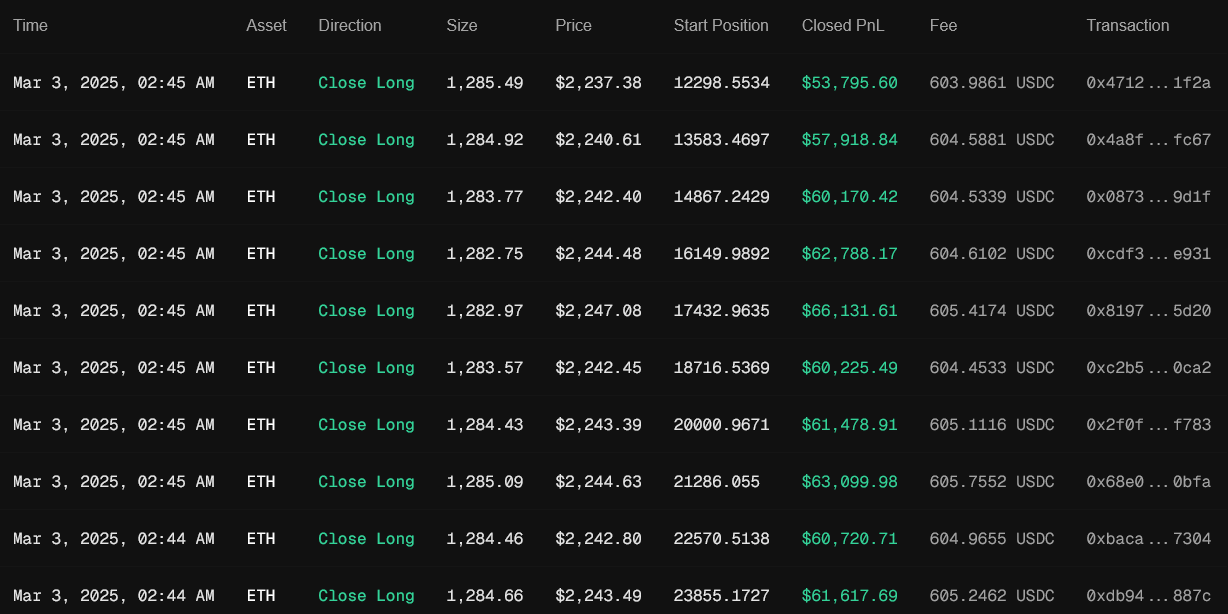This screenshot has width=1228, height=614.
Task: Click the Start Position header
Action: click(x=721, y=26)
